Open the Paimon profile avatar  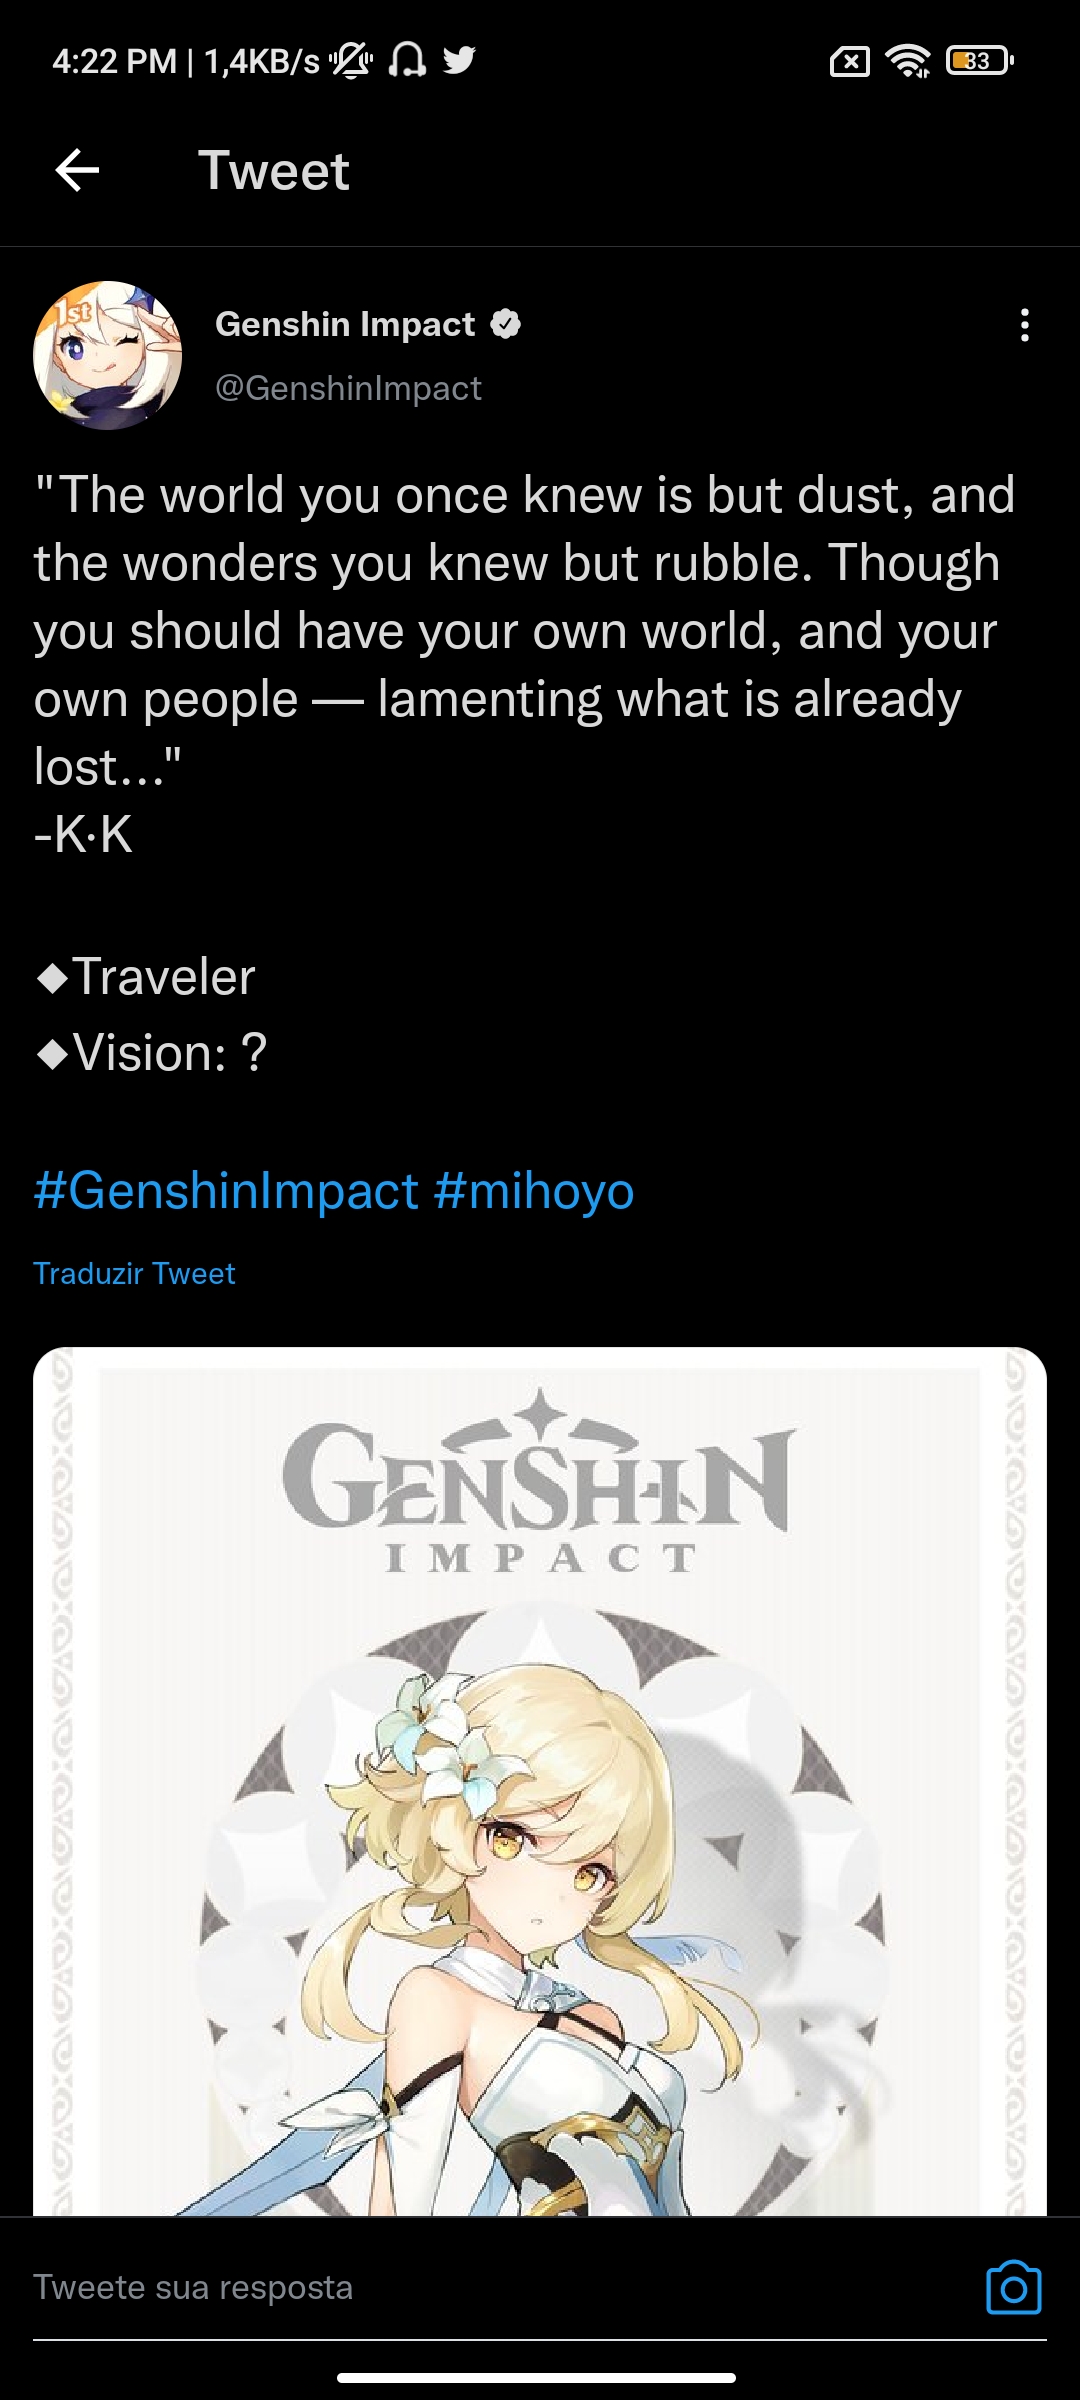108,355
